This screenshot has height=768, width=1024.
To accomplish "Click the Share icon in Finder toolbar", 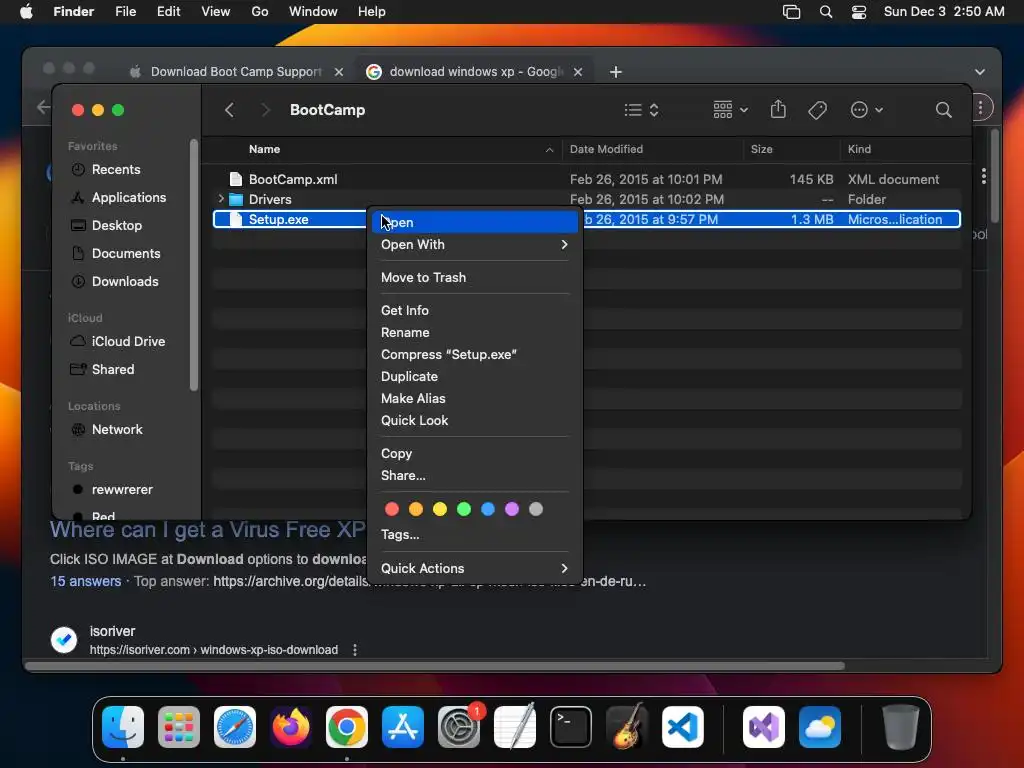I will pos(778,109).
